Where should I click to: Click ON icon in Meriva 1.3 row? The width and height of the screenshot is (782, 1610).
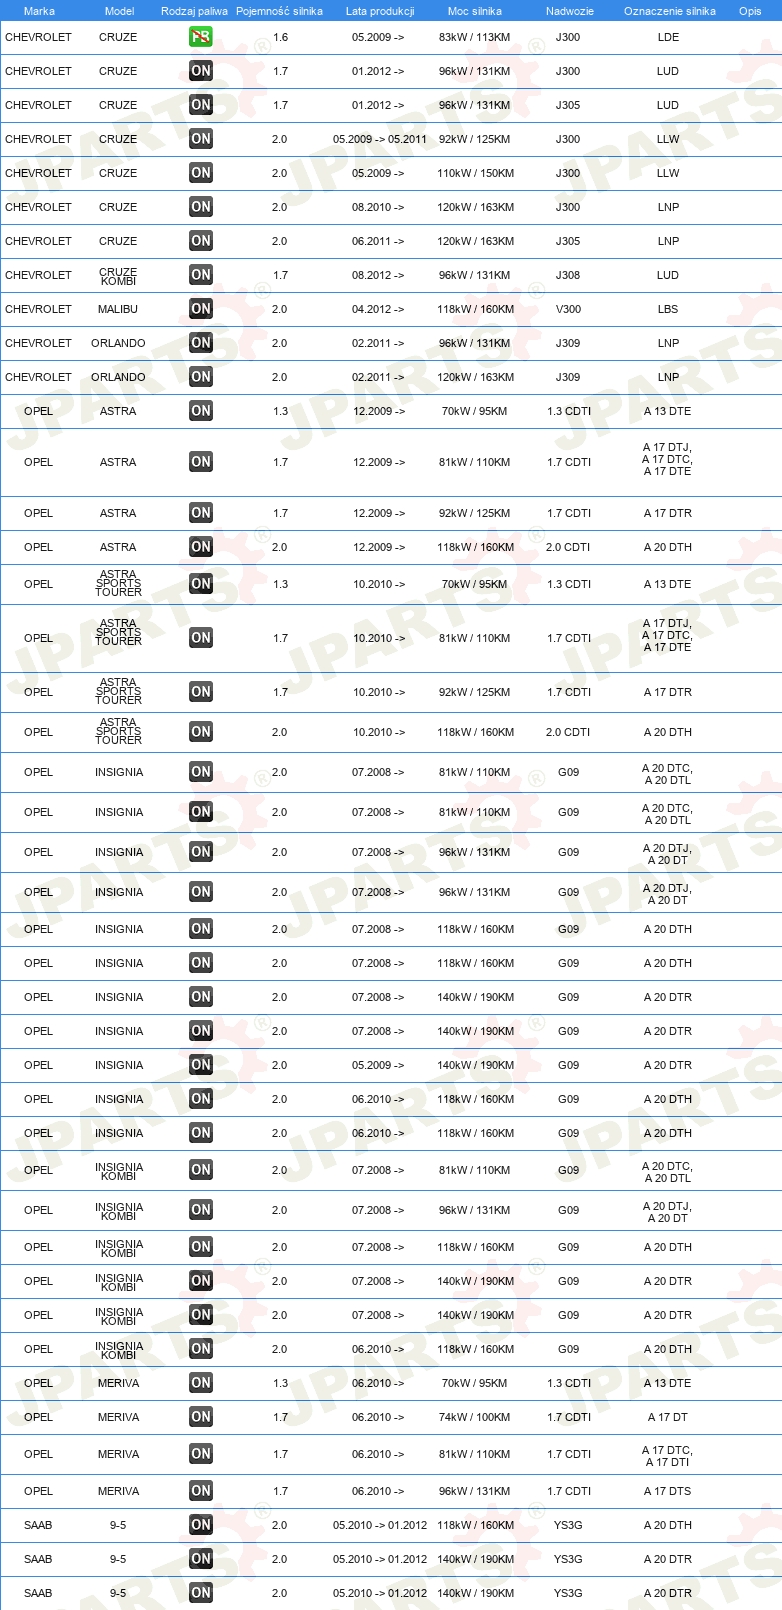click(x=201, y=1383)
